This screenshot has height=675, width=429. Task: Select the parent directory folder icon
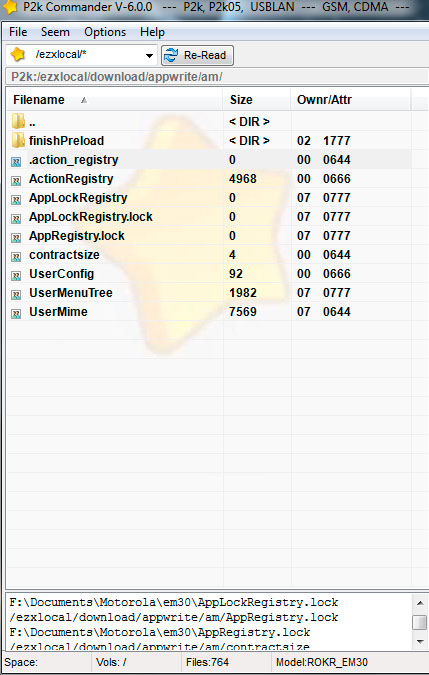[18, 121]
